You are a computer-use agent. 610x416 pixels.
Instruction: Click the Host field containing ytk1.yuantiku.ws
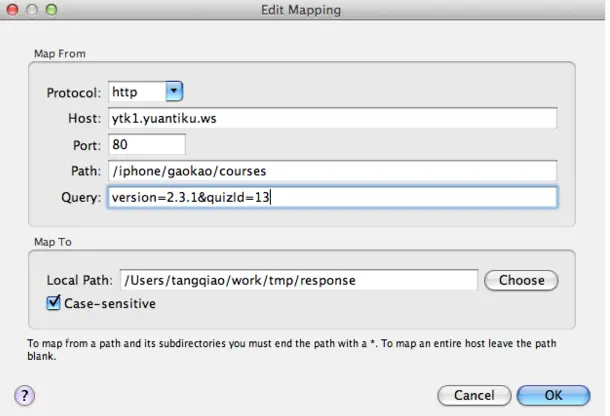pos(333,118)
